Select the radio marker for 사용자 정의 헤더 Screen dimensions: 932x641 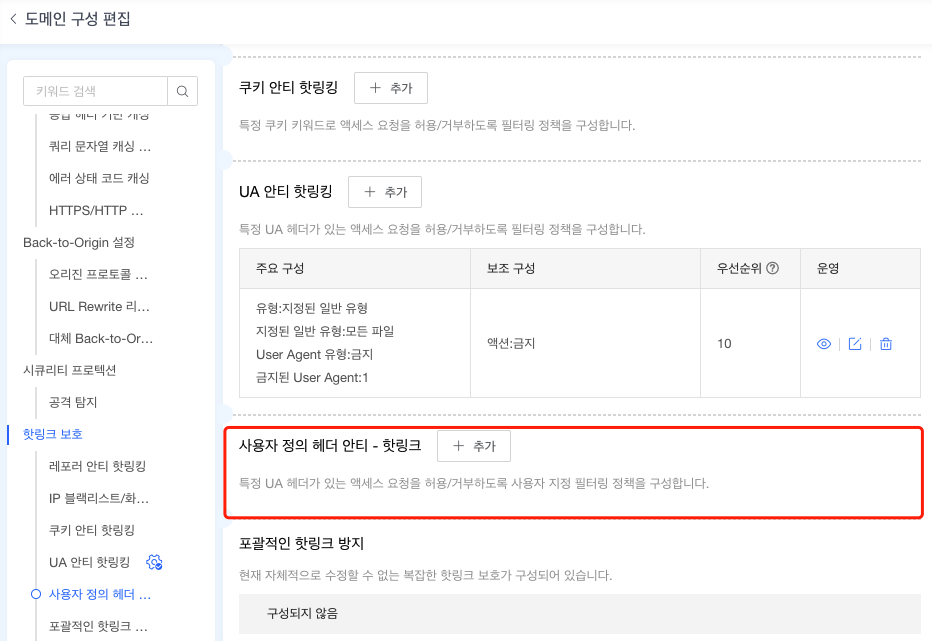pyautogui.click(x=36, y=594)
